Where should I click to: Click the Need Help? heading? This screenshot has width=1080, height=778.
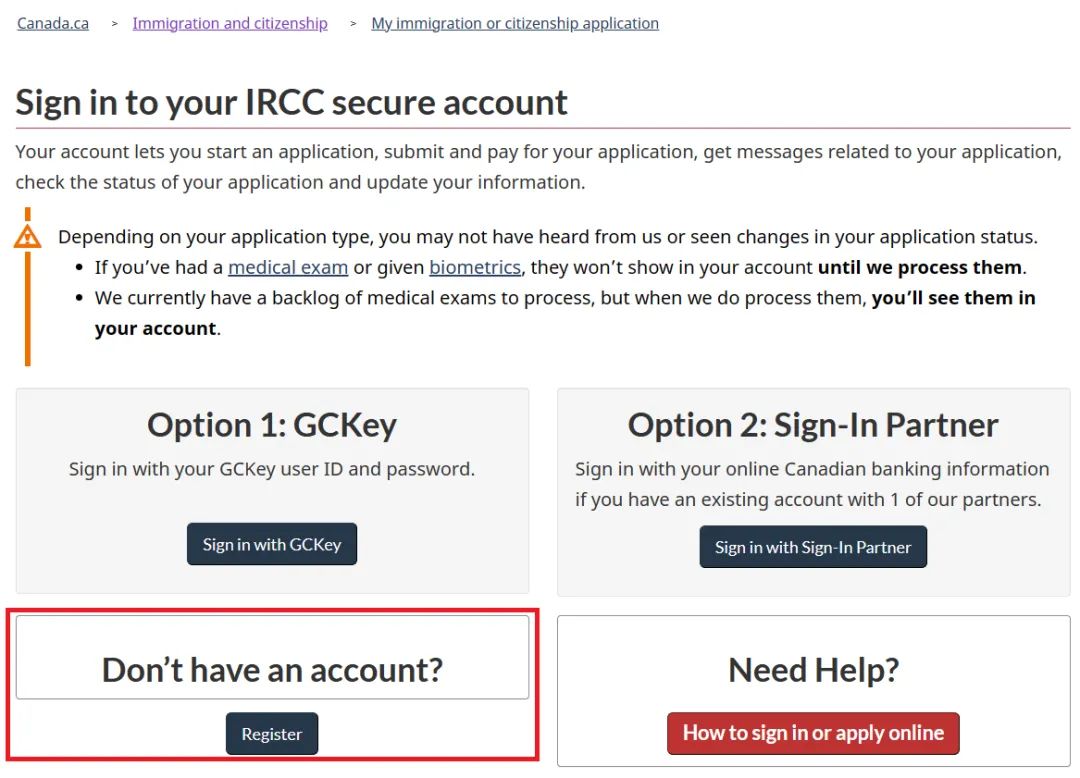[x=813, y=670]
